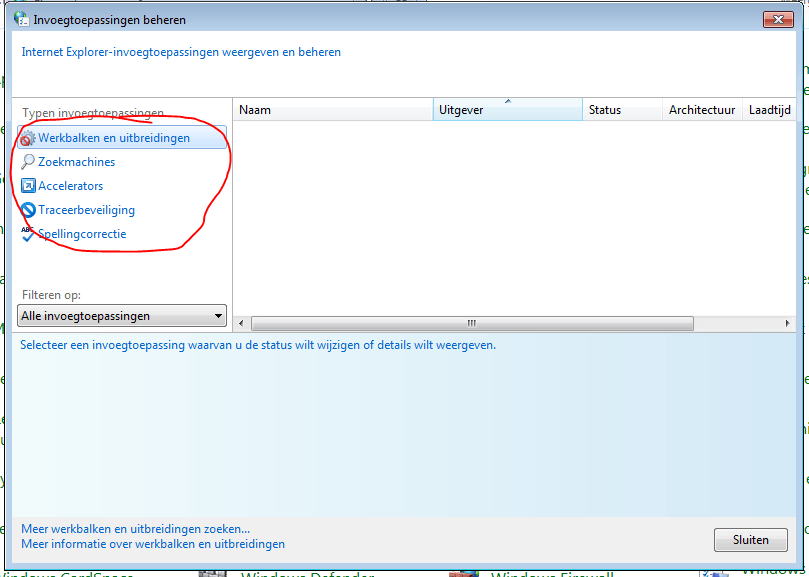Click the Internet Explorer-invoegtoepassingen weergeven heading
809x577 pixels.
click(x=181, y=52)
